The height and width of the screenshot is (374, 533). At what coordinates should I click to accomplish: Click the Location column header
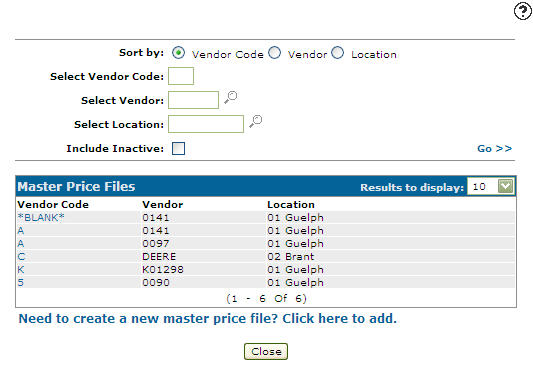pyautogui.click(x=291, y=204)
